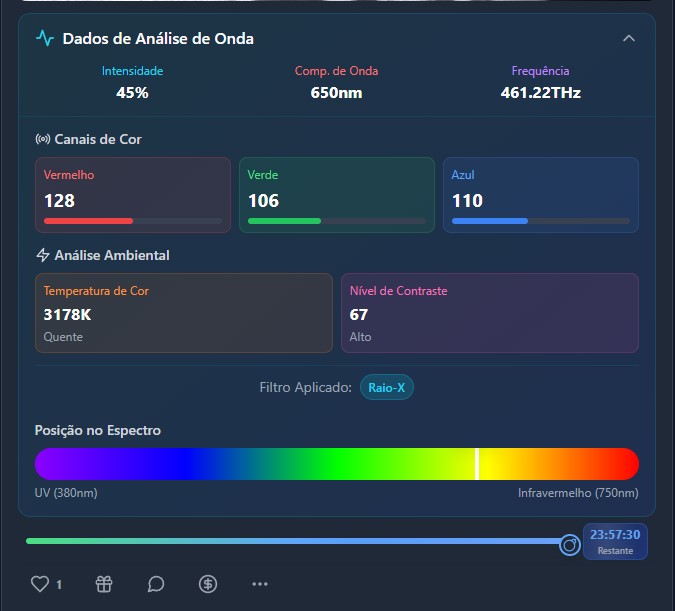Click the circular handle on the progress bar
Screen dimensions: 675x611
pyautogui.click(x=569, y=545)
